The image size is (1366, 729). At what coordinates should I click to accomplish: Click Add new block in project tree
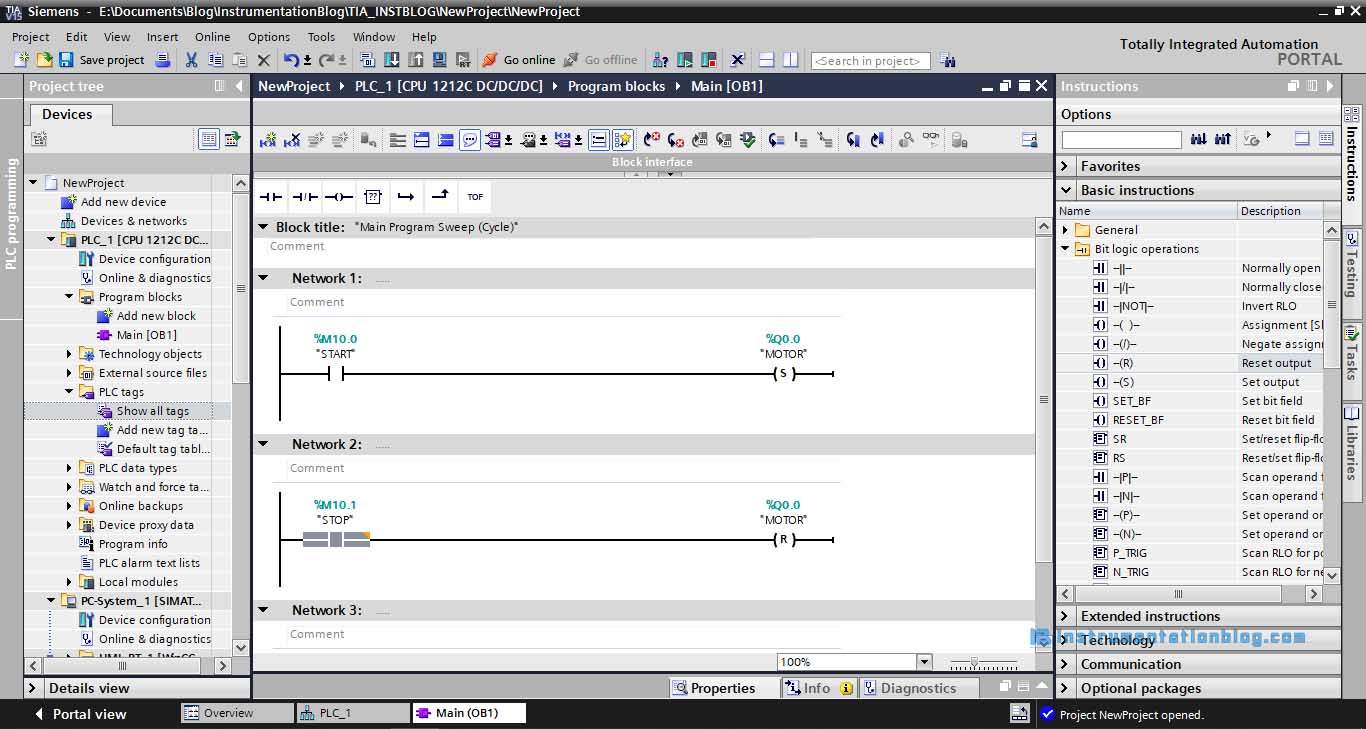click(156, 316)
